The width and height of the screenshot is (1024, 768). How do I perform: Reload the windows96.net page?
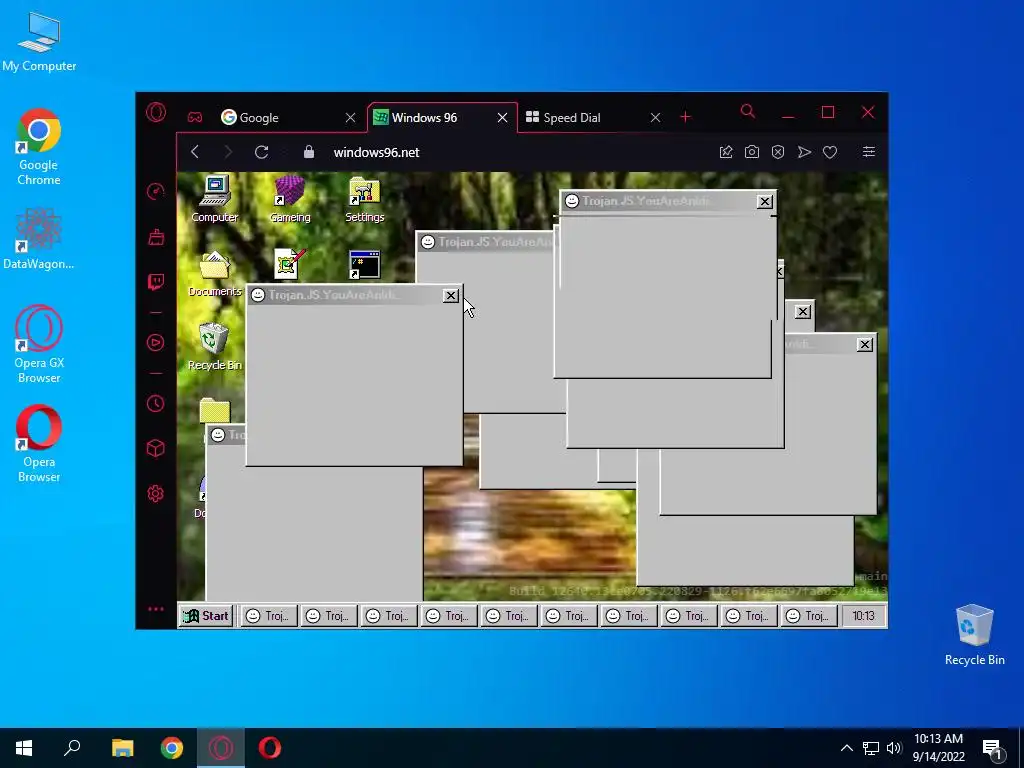262,152
